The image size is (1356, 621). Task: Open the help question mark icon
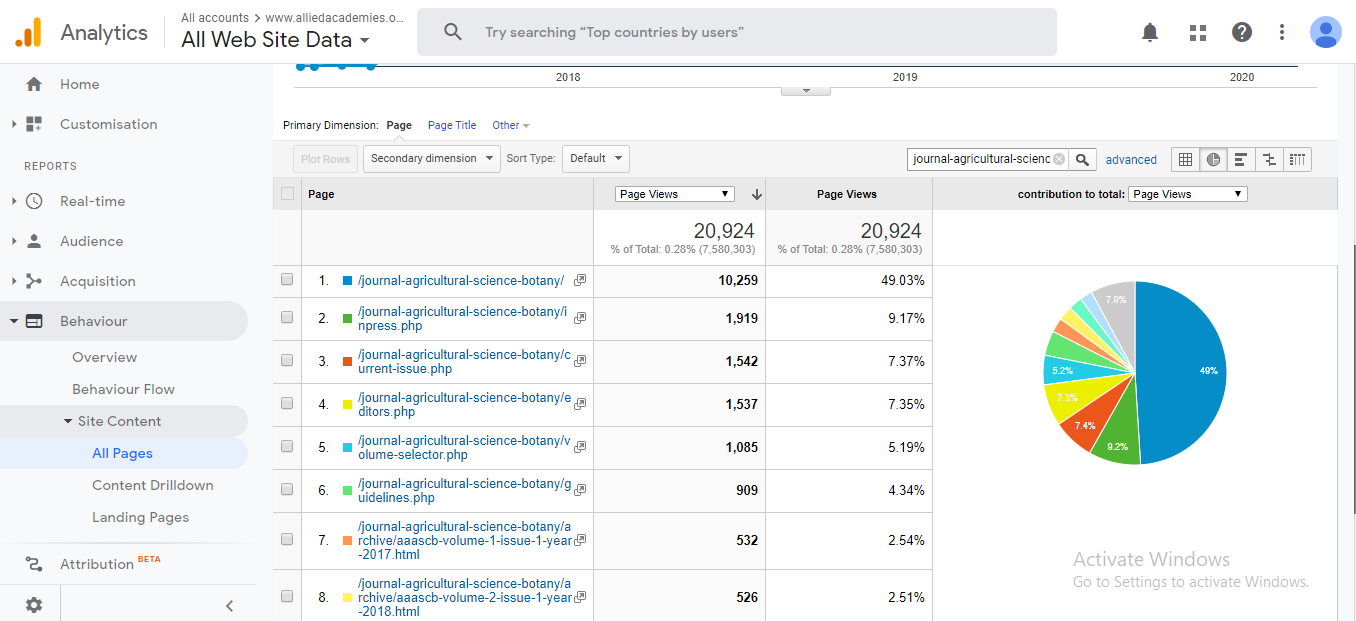coord(1242,32)
